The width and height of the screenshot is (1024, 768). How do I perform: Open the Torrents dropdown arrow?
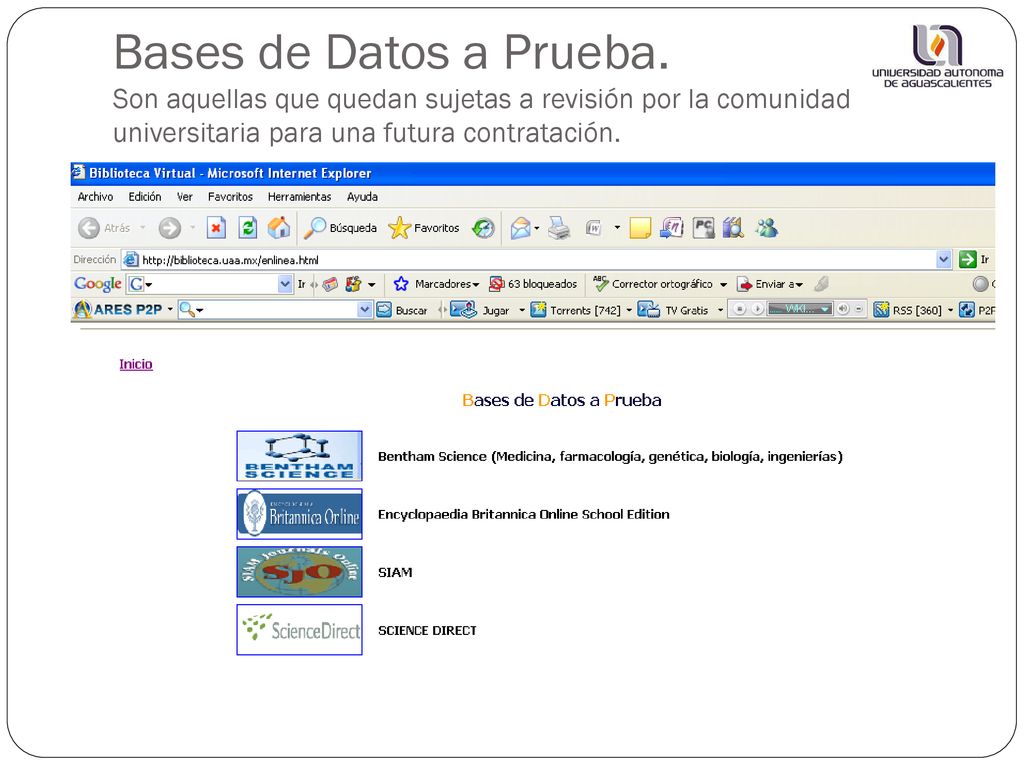(629, 310)
